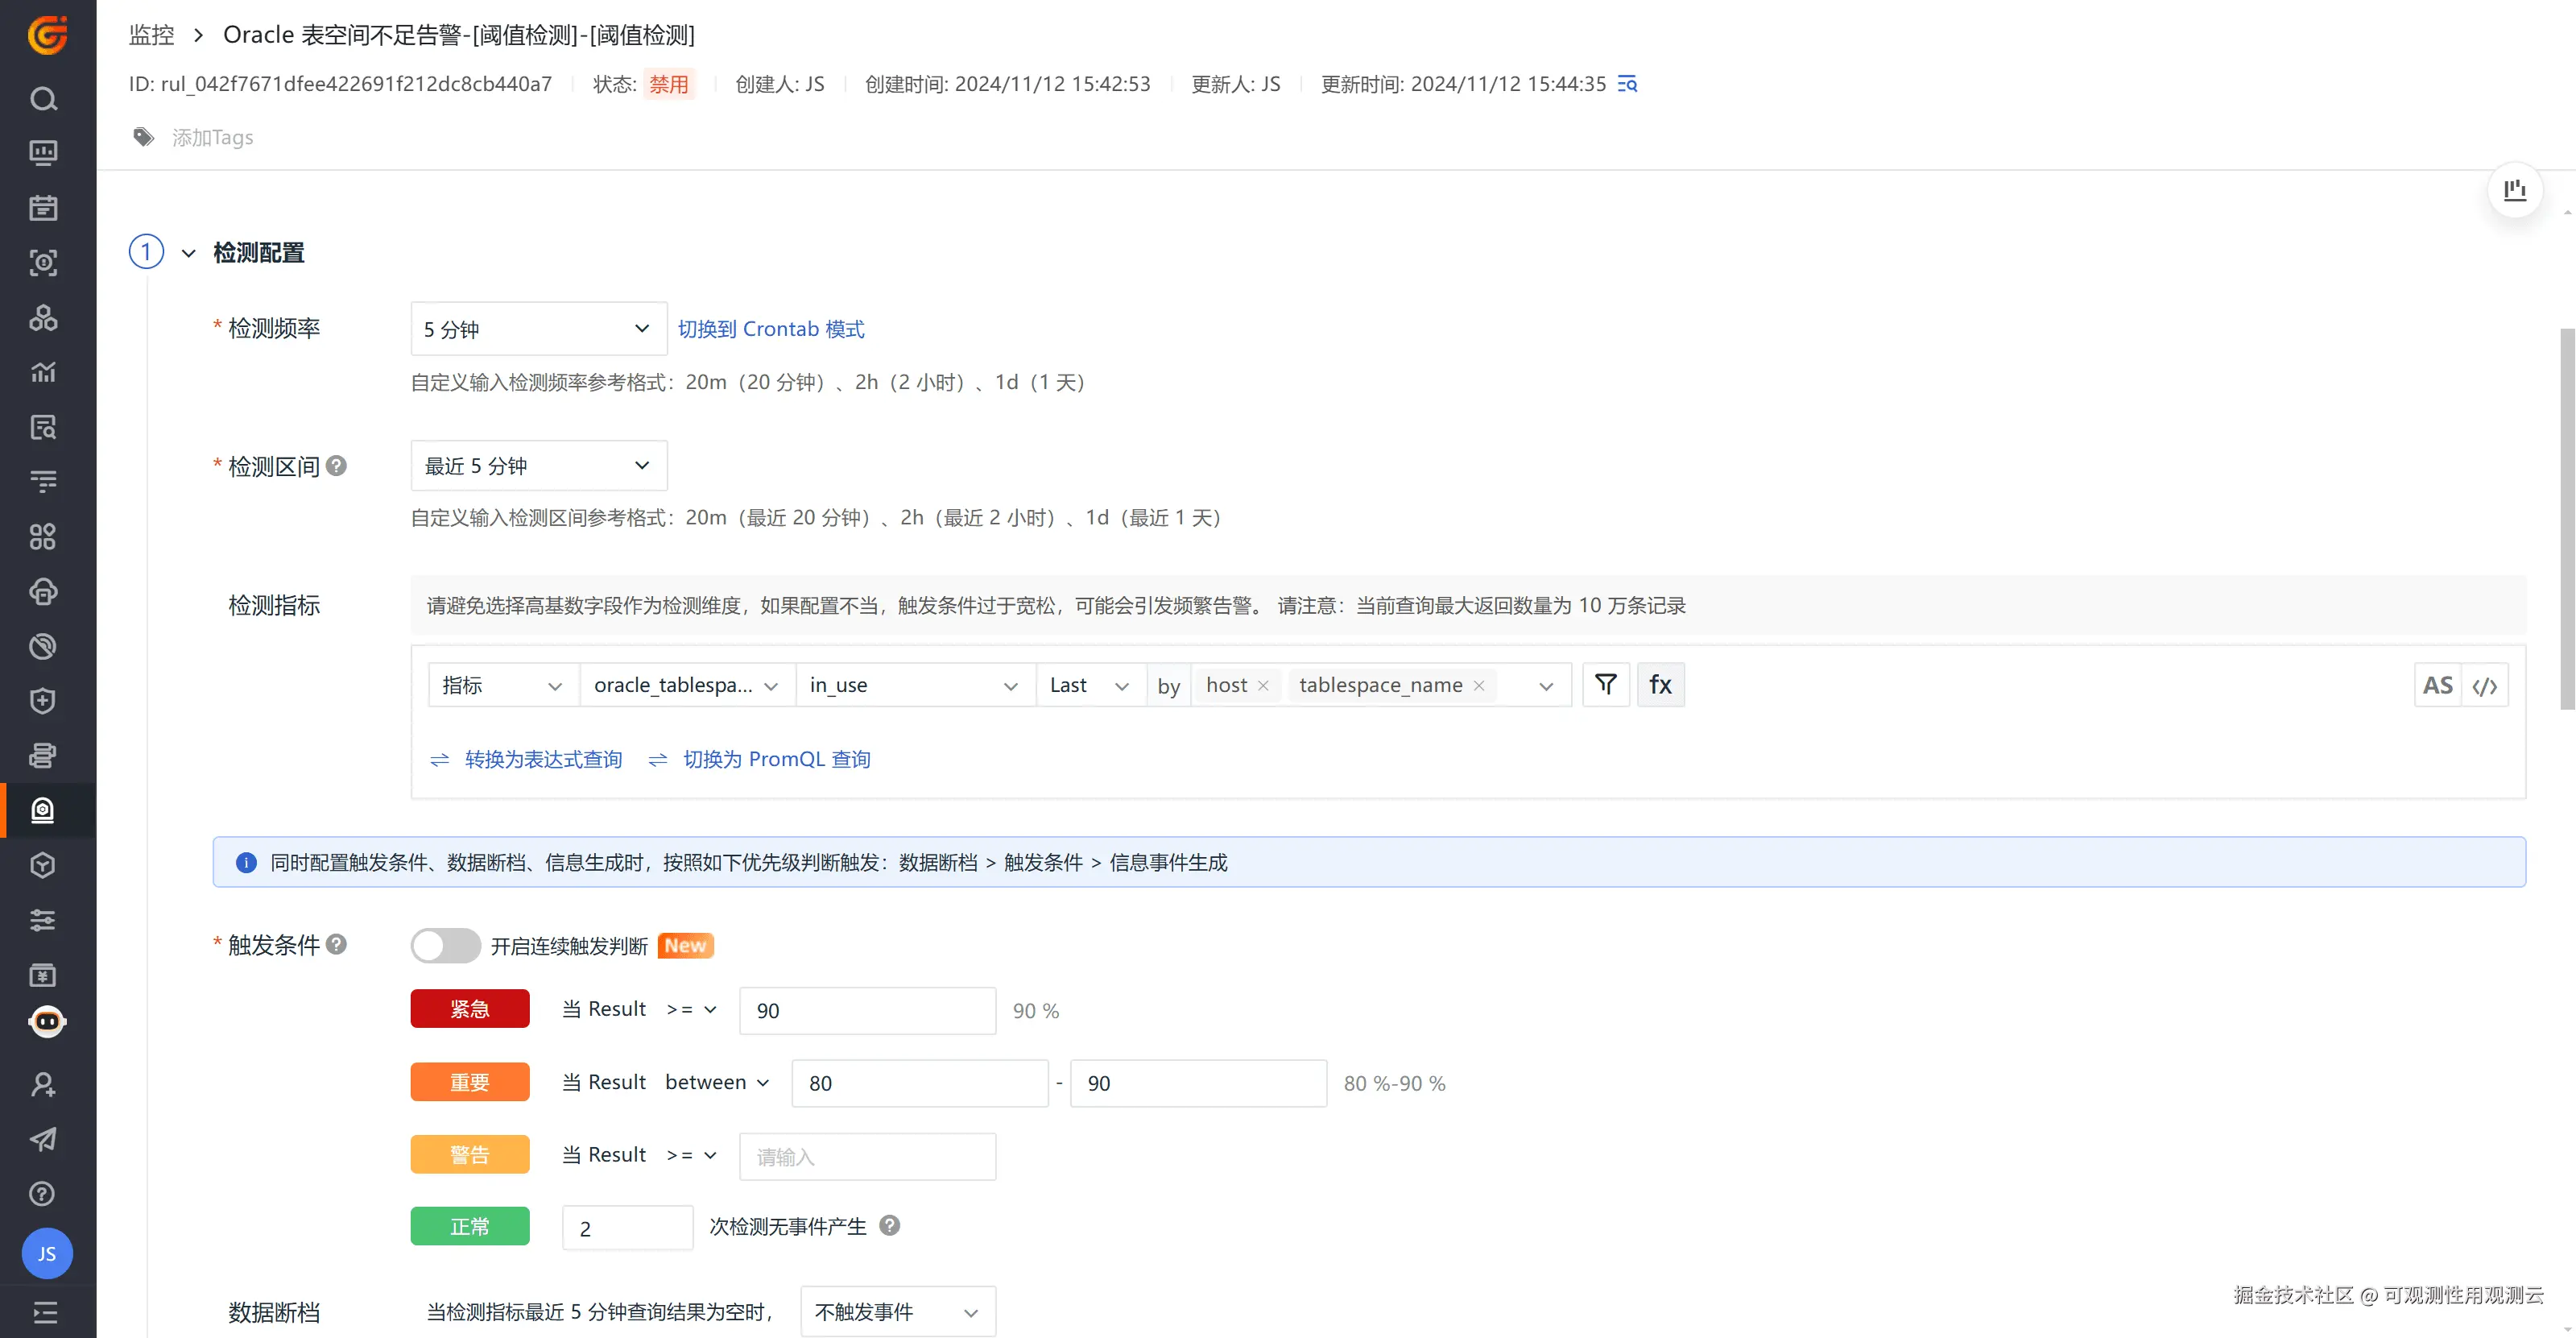Image resolution: width=2576 pixels, height=1338 pixels.
Task: Remove the tablespace_name tag from the group by
Action: 1479,686
